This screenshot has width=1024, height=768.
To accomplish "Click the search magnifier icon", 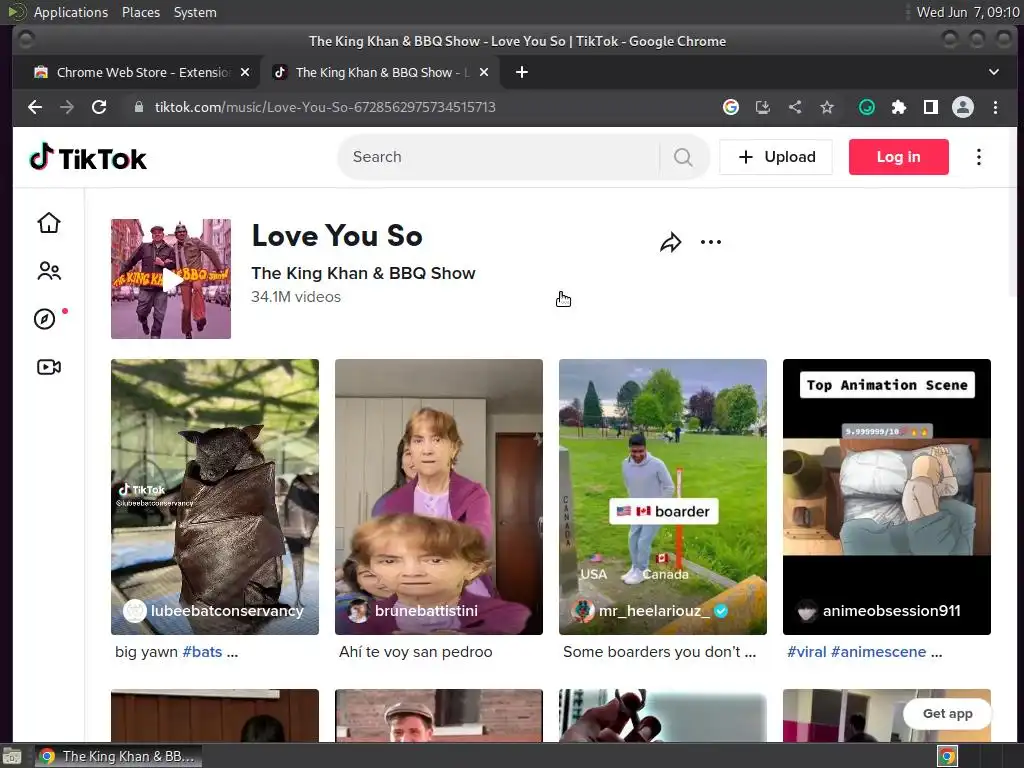I will 683,157.
